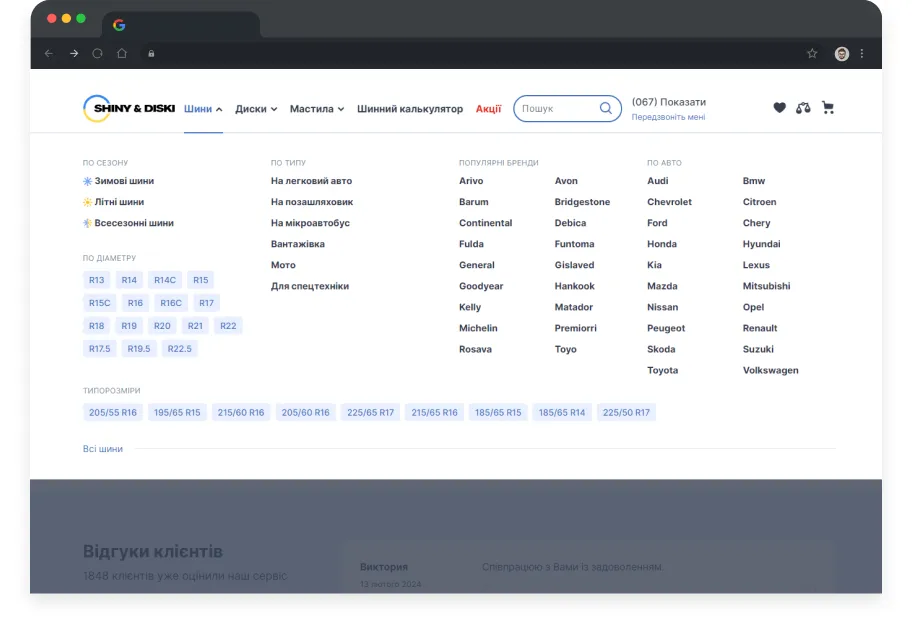912x626 pixels.
Task: Choose diameter R22.5
Action: point(180,348)
